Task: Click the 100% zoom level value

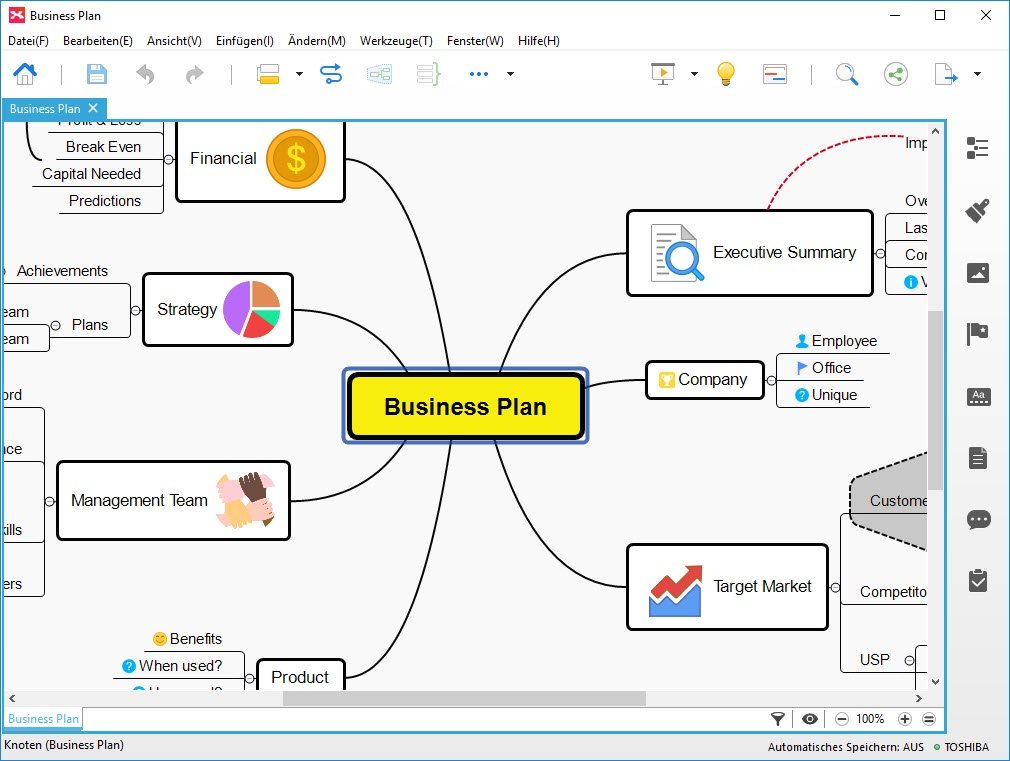Action: pos(870,719)
